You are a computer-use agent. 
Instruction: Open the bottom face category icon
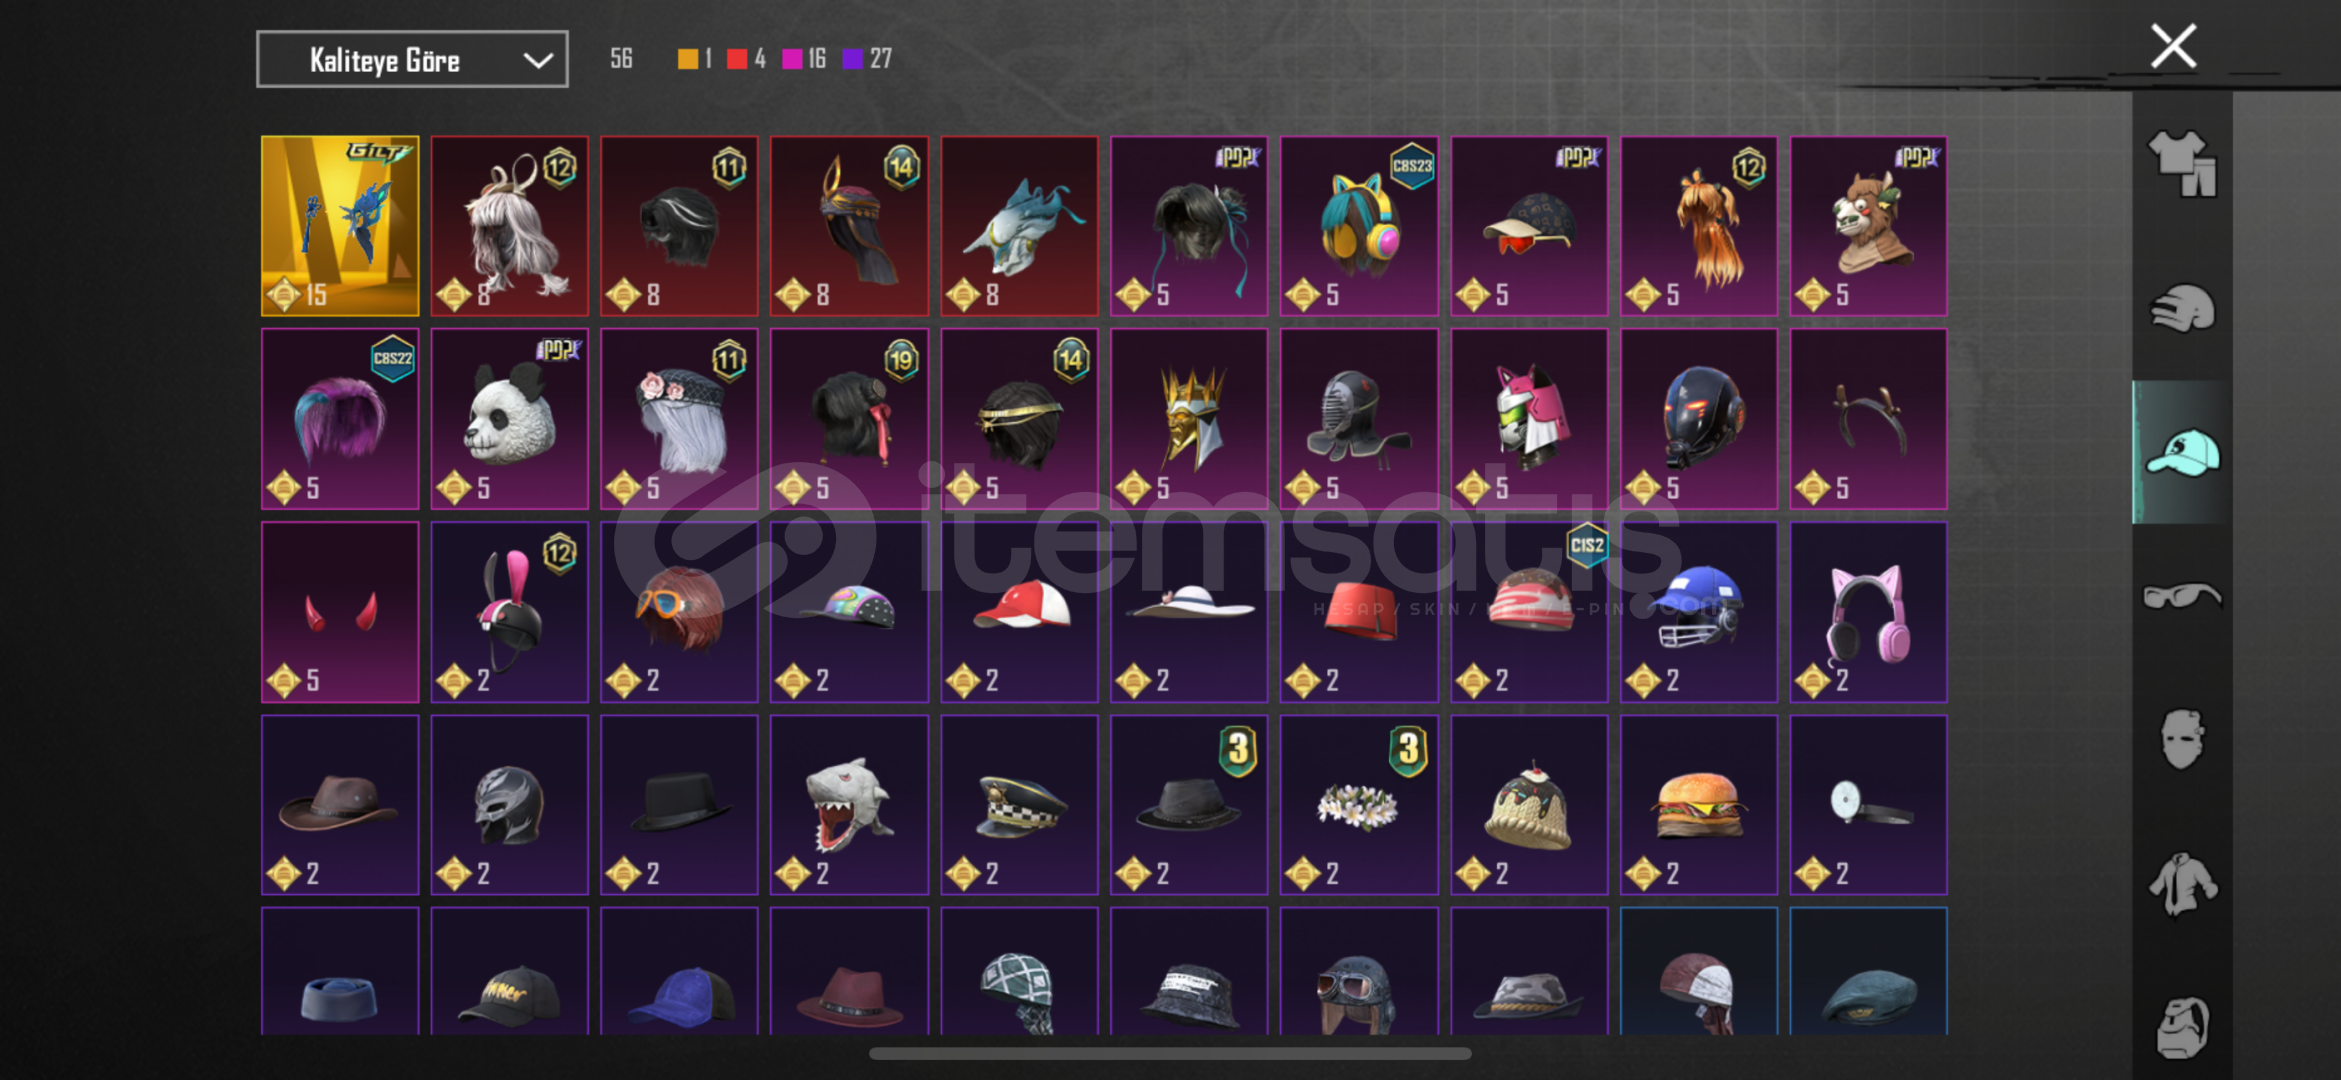click(2182, 1027)
